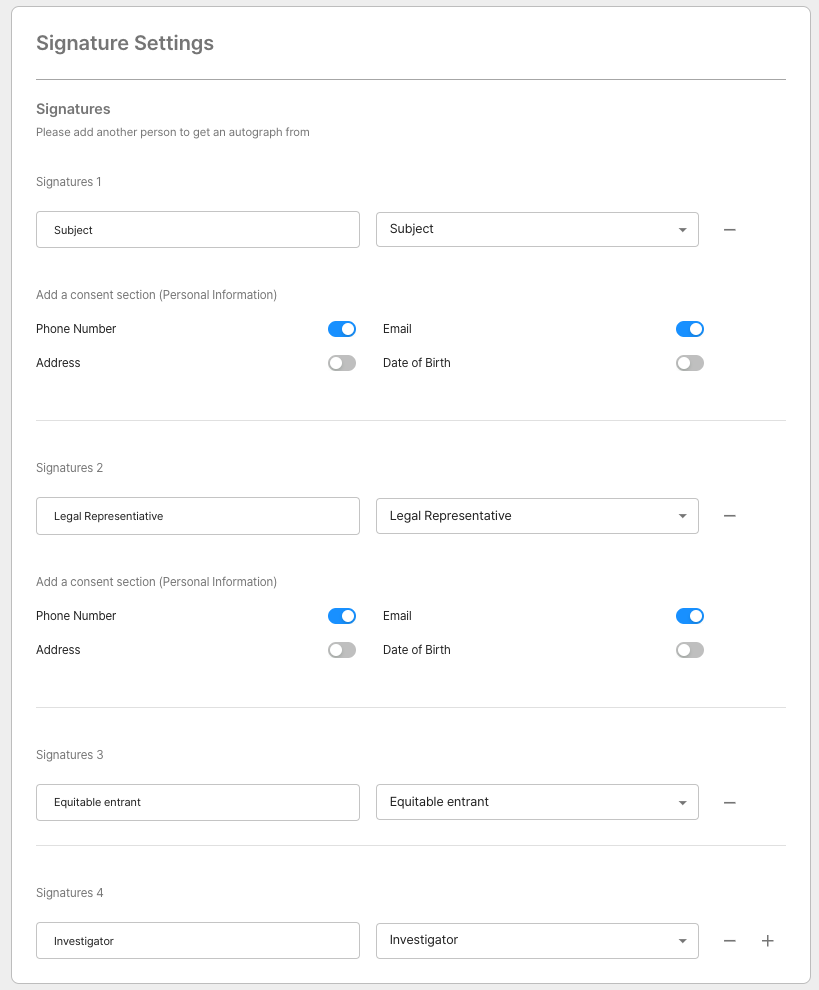
Task: Disable Email toggle for Signatures 1
Action: [690, 329]
